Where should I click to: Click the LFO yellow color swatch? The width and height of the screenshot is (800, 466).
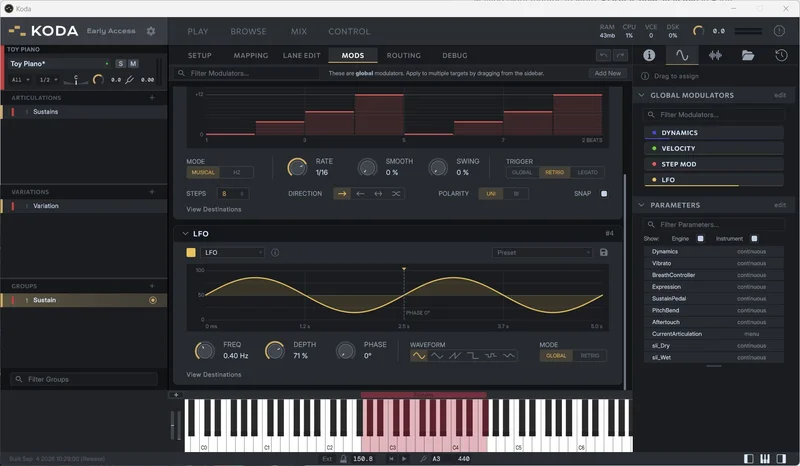coord(191,253)
